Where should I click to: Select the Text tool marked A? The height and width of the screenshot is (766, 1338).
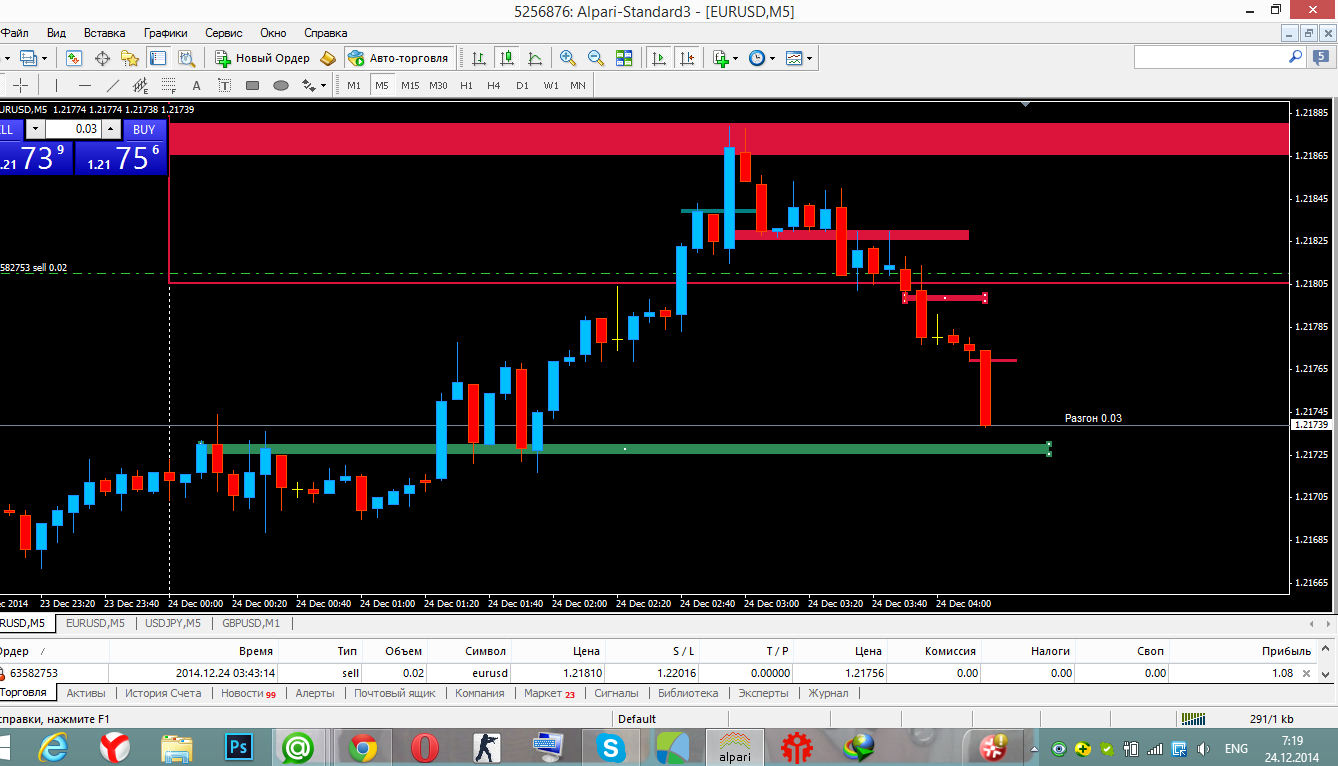click(x=196, y=85)
